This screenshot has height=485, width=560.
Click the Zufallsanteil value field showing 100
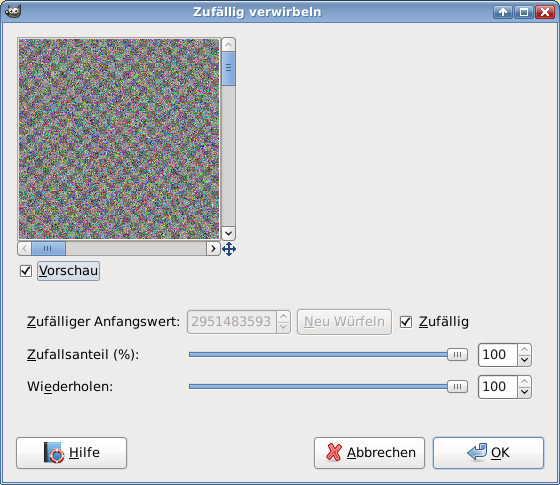click(498, 355)
